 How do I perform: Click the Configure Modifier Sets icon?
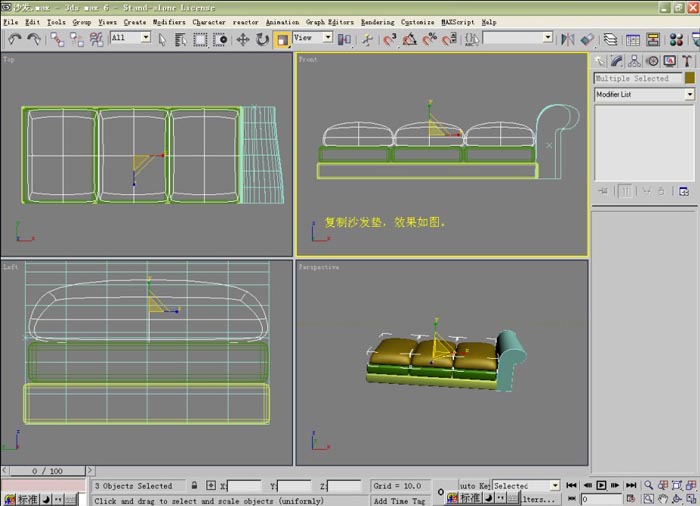pos(683,192)
